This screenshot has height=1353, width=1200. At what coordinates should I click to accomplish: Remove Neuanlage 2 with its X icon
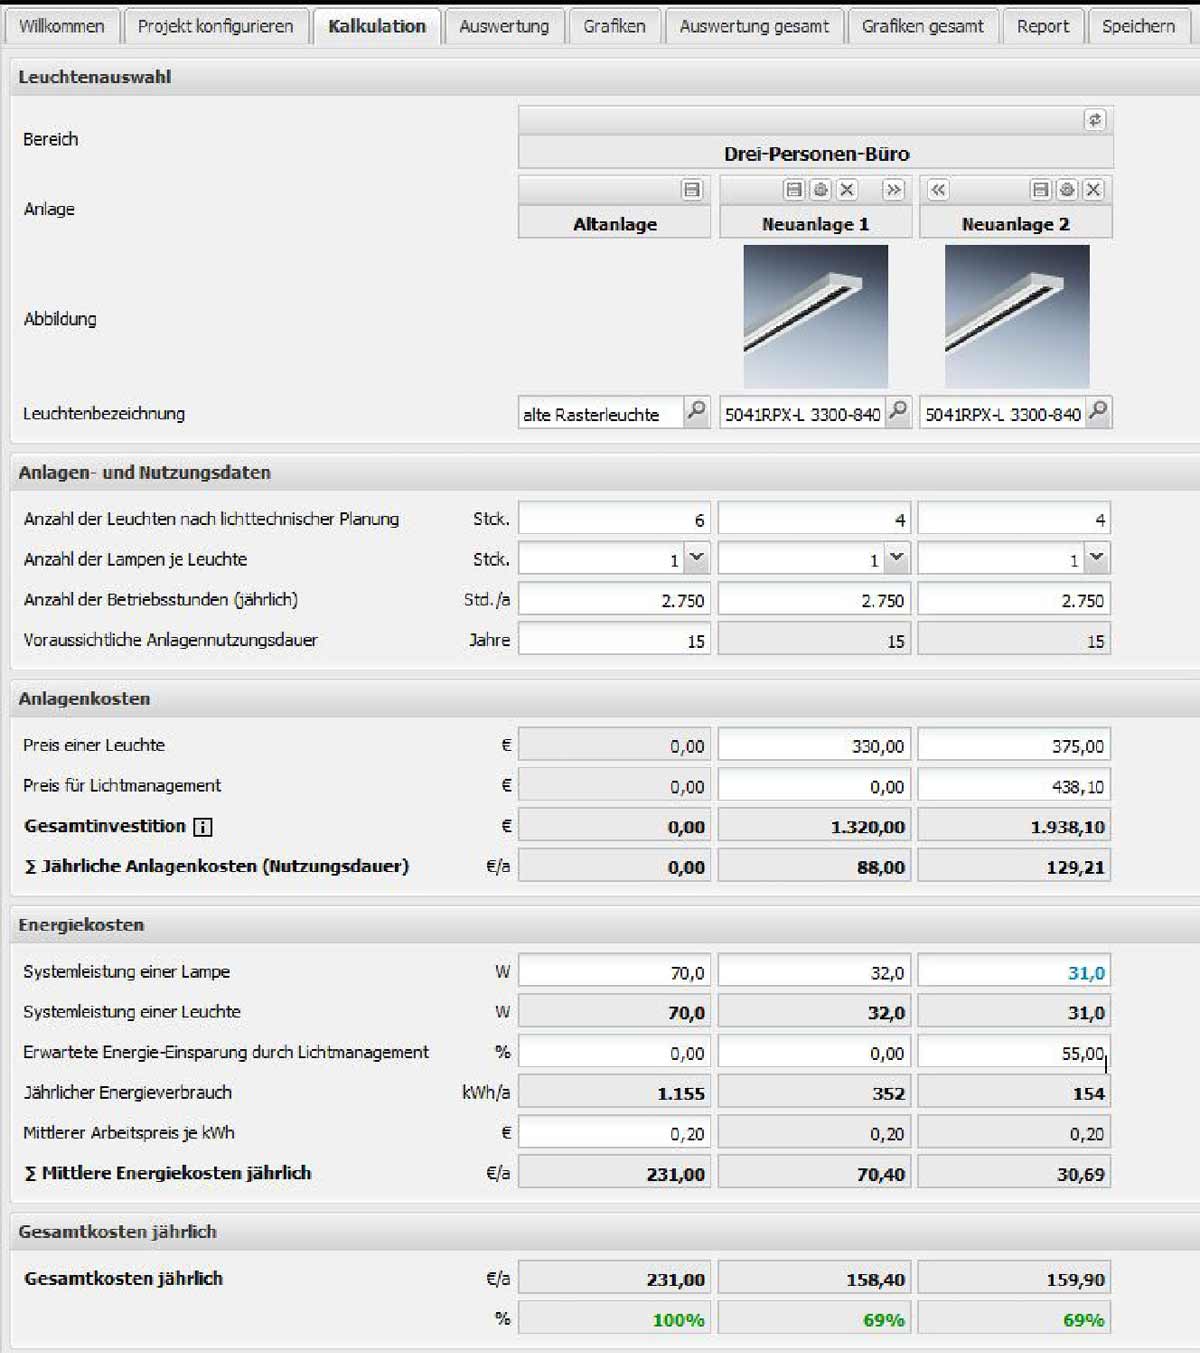pyautogui.click(x=1094, y=190)
